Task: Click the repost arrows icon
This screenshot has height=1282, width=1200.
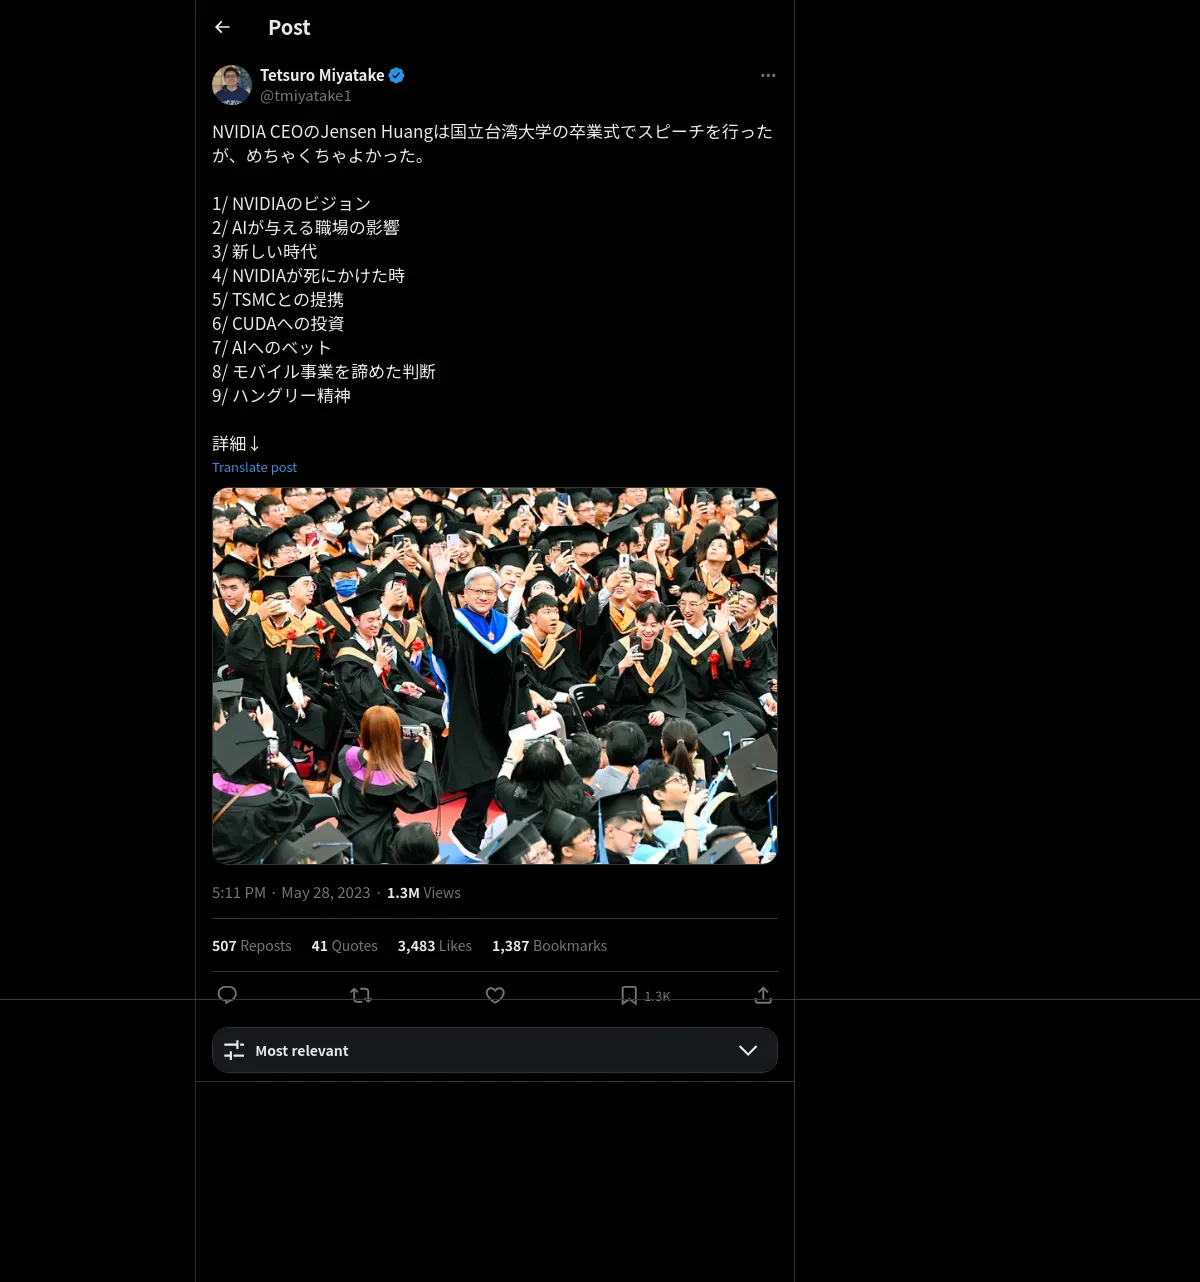Action: click(361, 995)
